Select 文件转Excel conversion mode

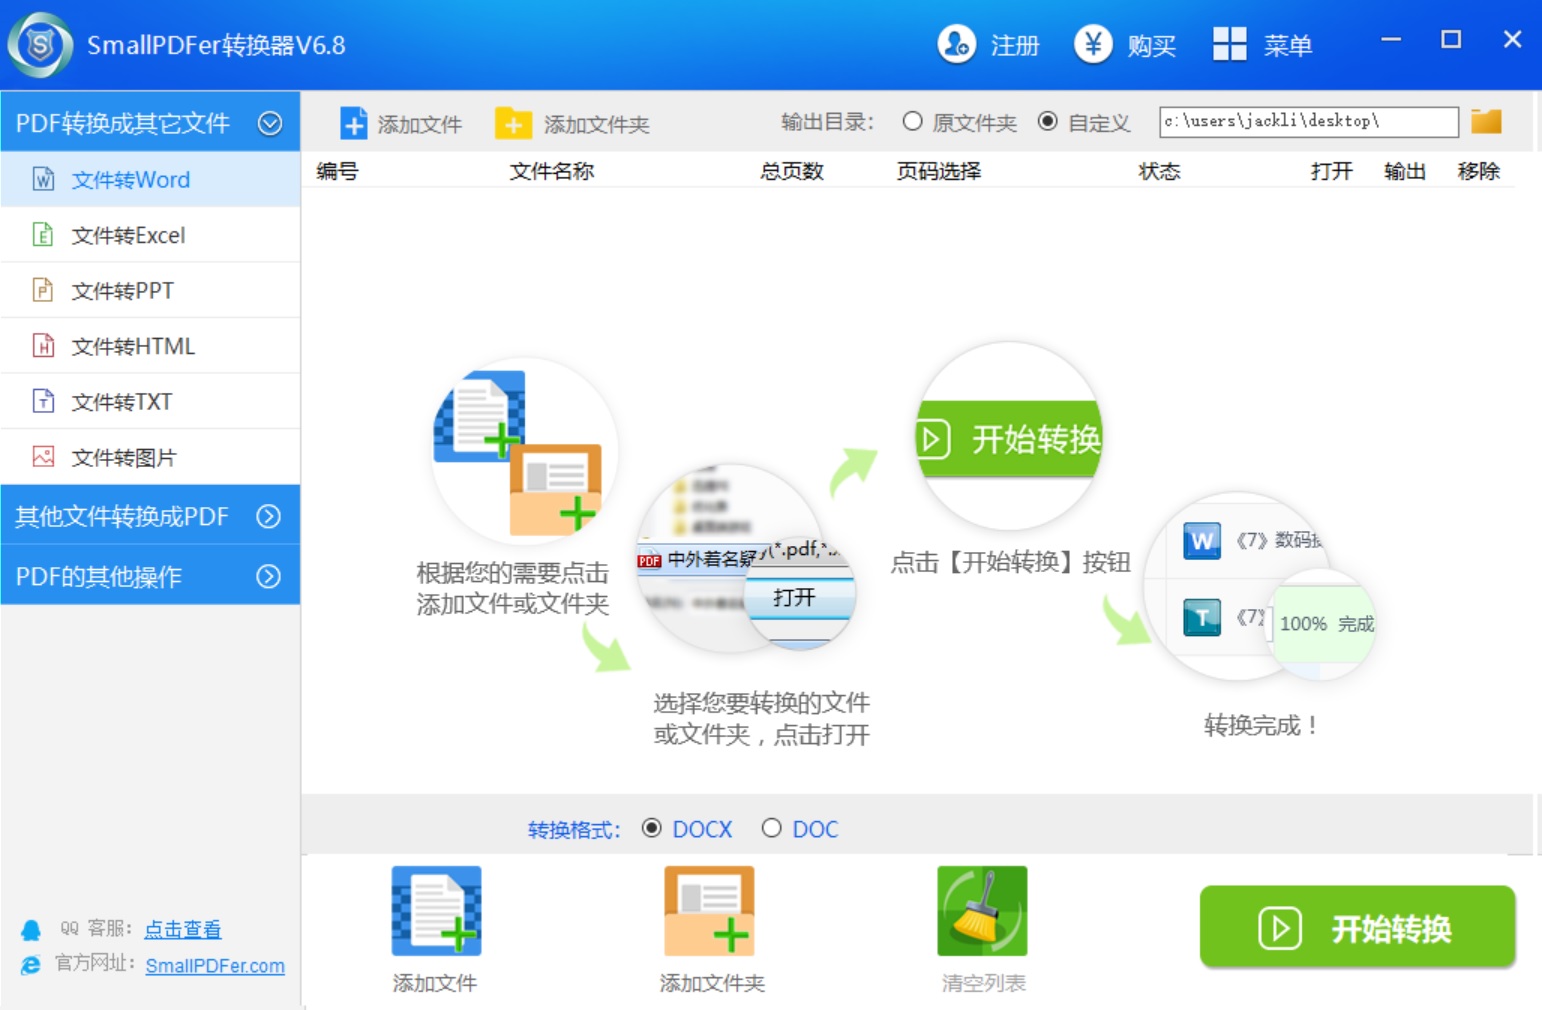(x=150, y=235)
